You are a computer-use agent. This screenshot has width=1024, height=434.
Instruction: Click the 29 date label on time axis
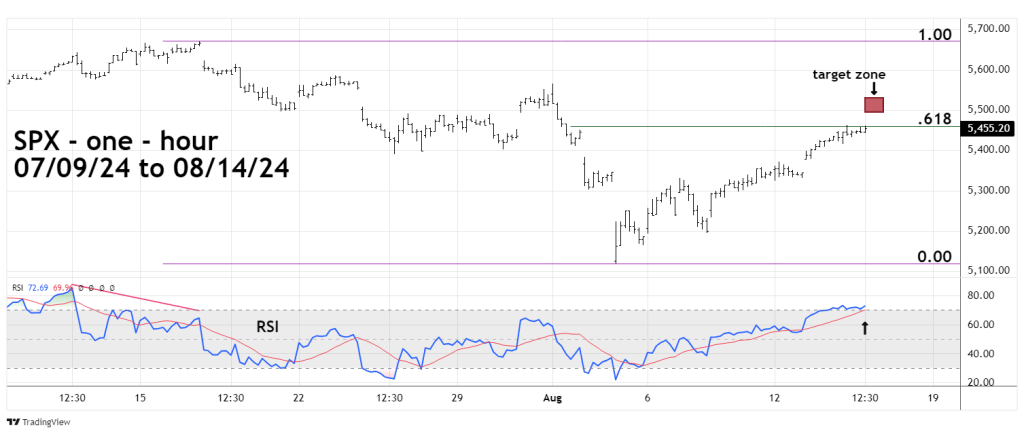[x=456, y=397]
